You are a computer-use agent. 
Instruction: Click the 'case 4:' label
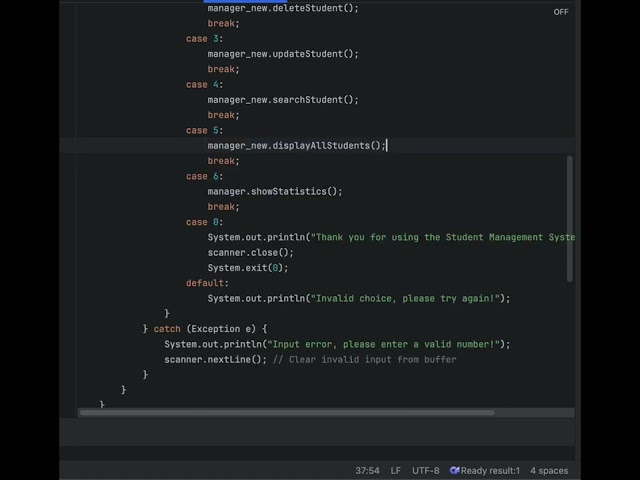[x=204, y=84]
